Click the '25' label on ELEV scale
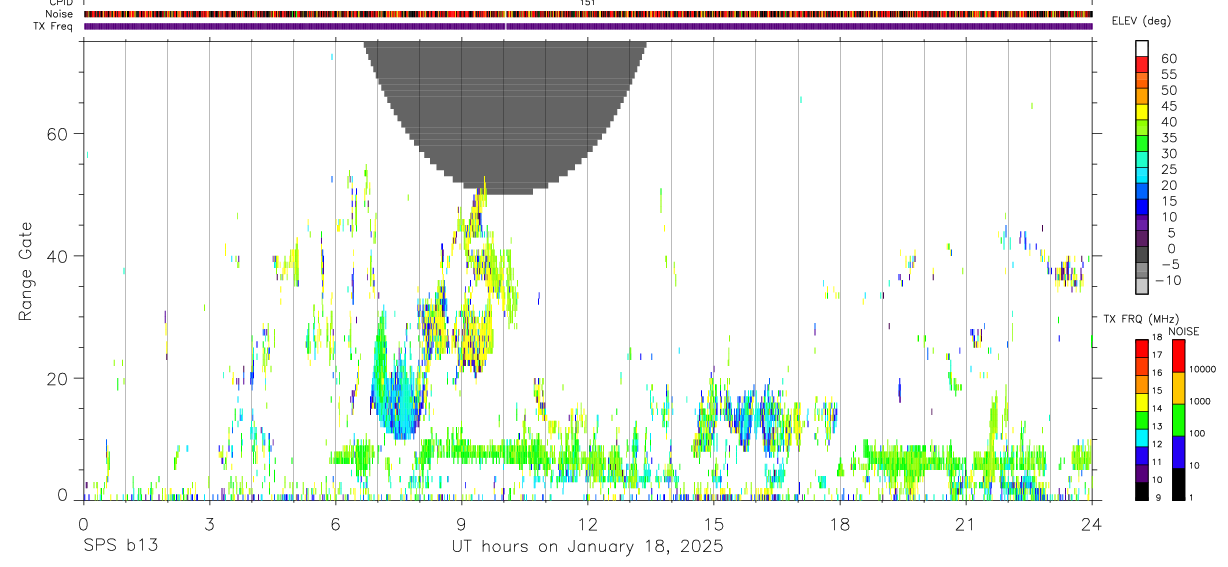Image resolution: width=1228 pixels, height=567 pixels. coord(1168,170)
